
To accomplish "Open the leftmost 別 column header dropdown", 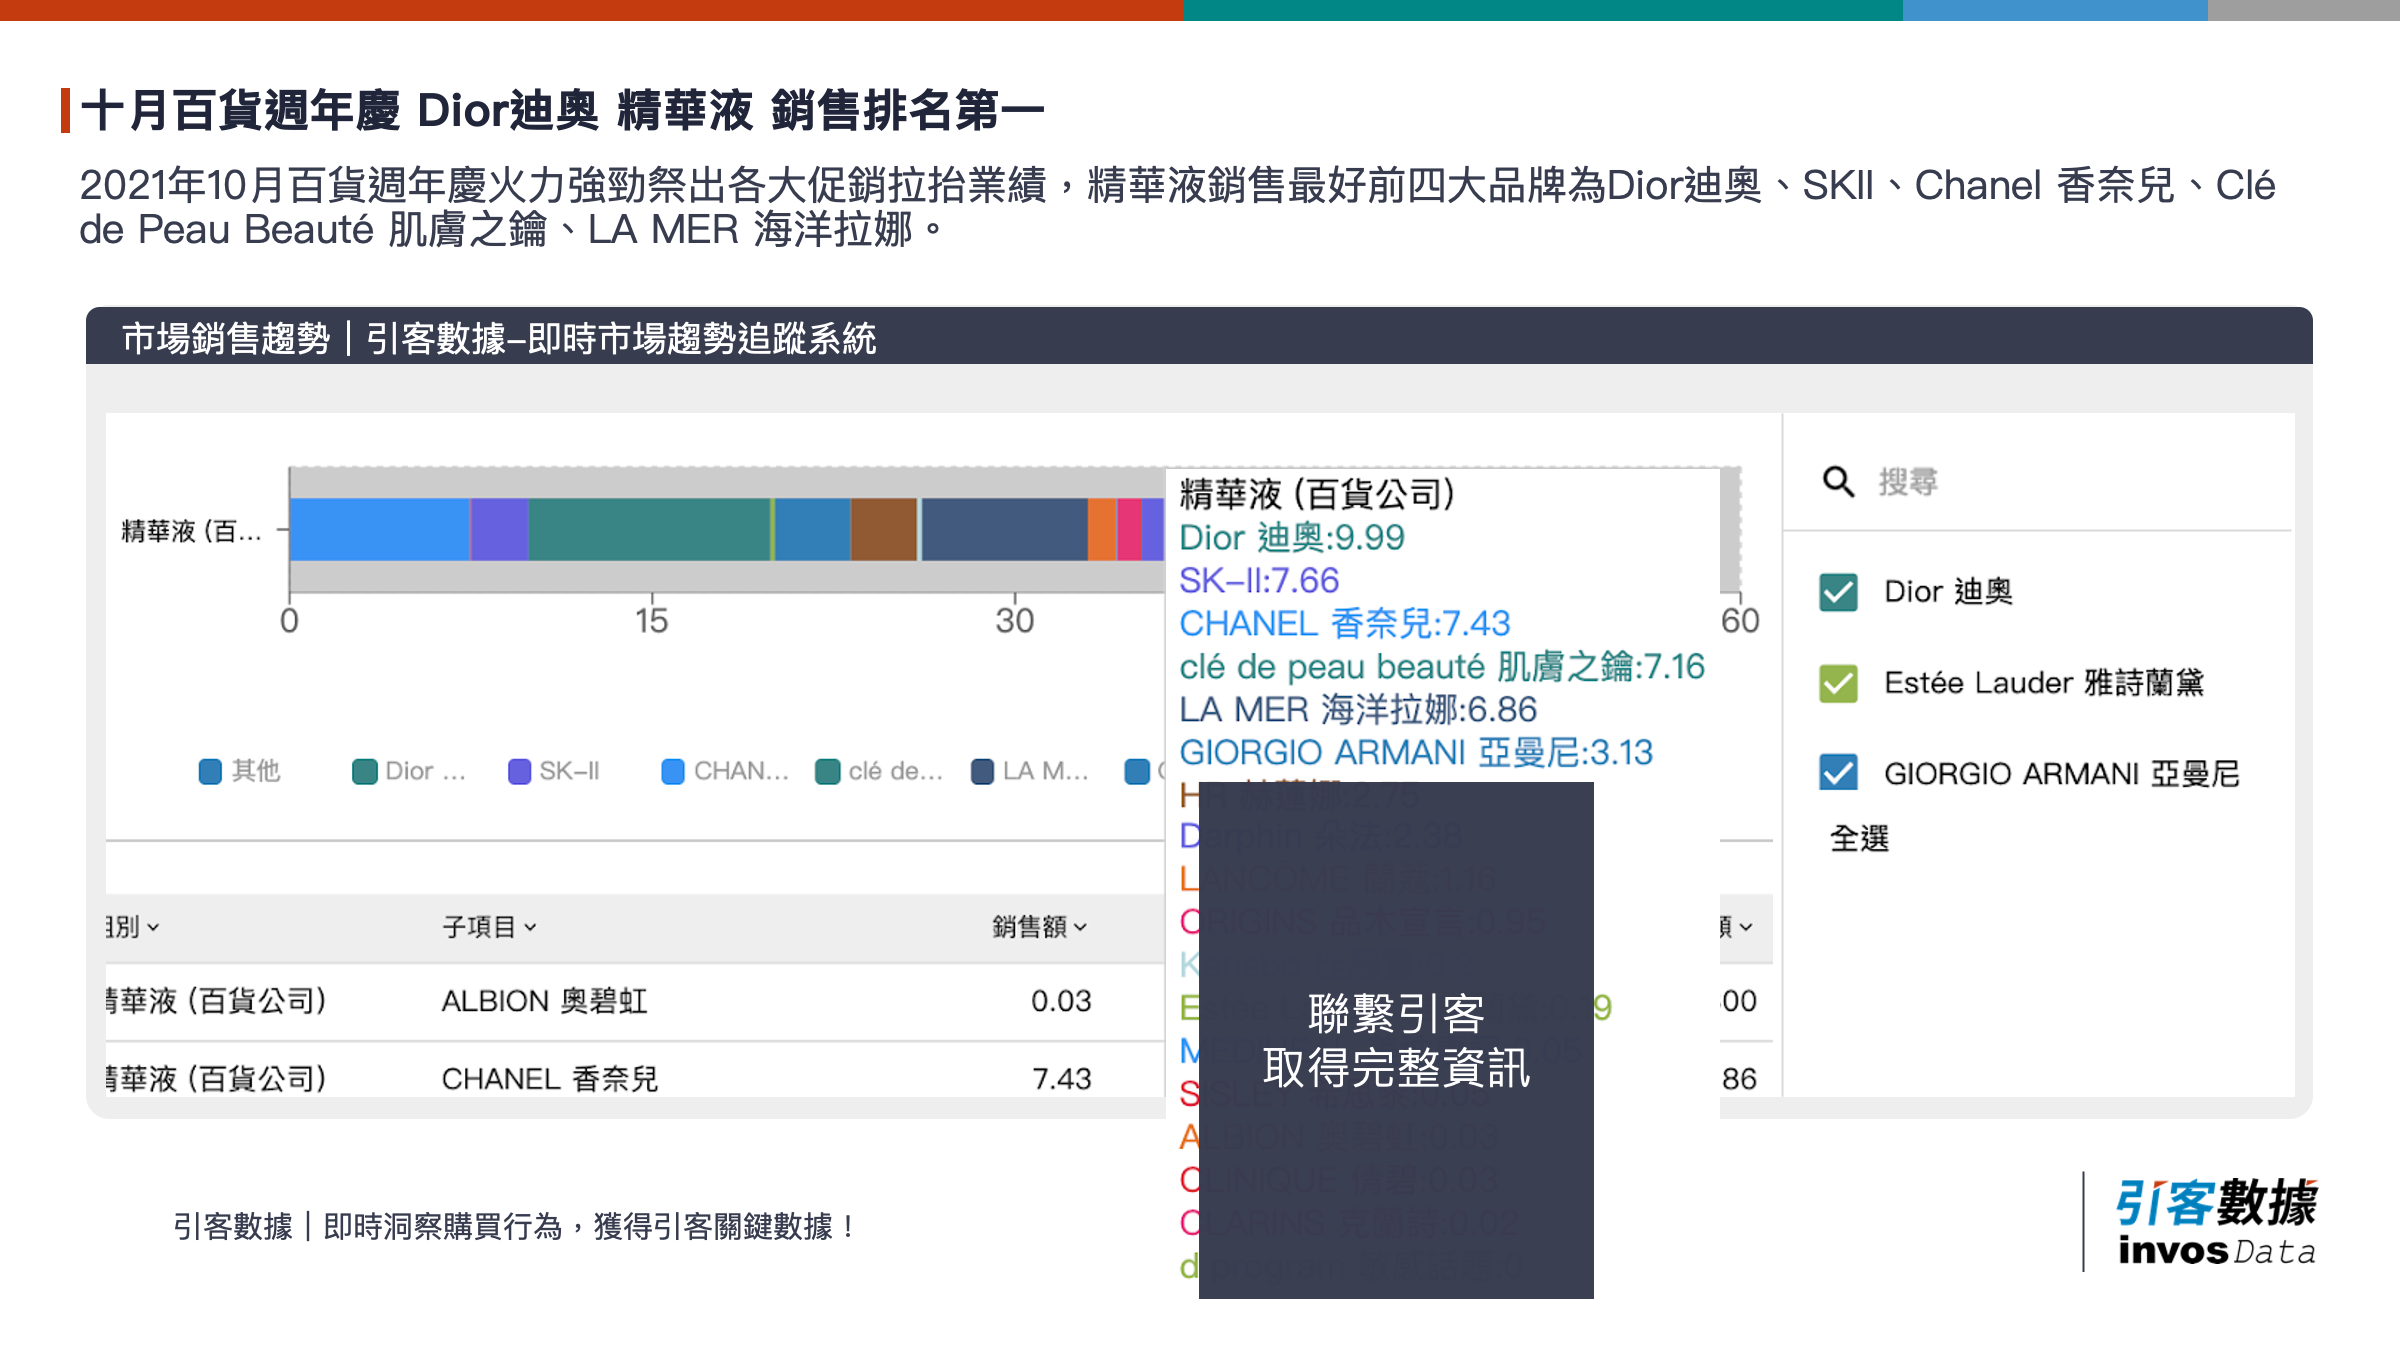I will point(133,927).
